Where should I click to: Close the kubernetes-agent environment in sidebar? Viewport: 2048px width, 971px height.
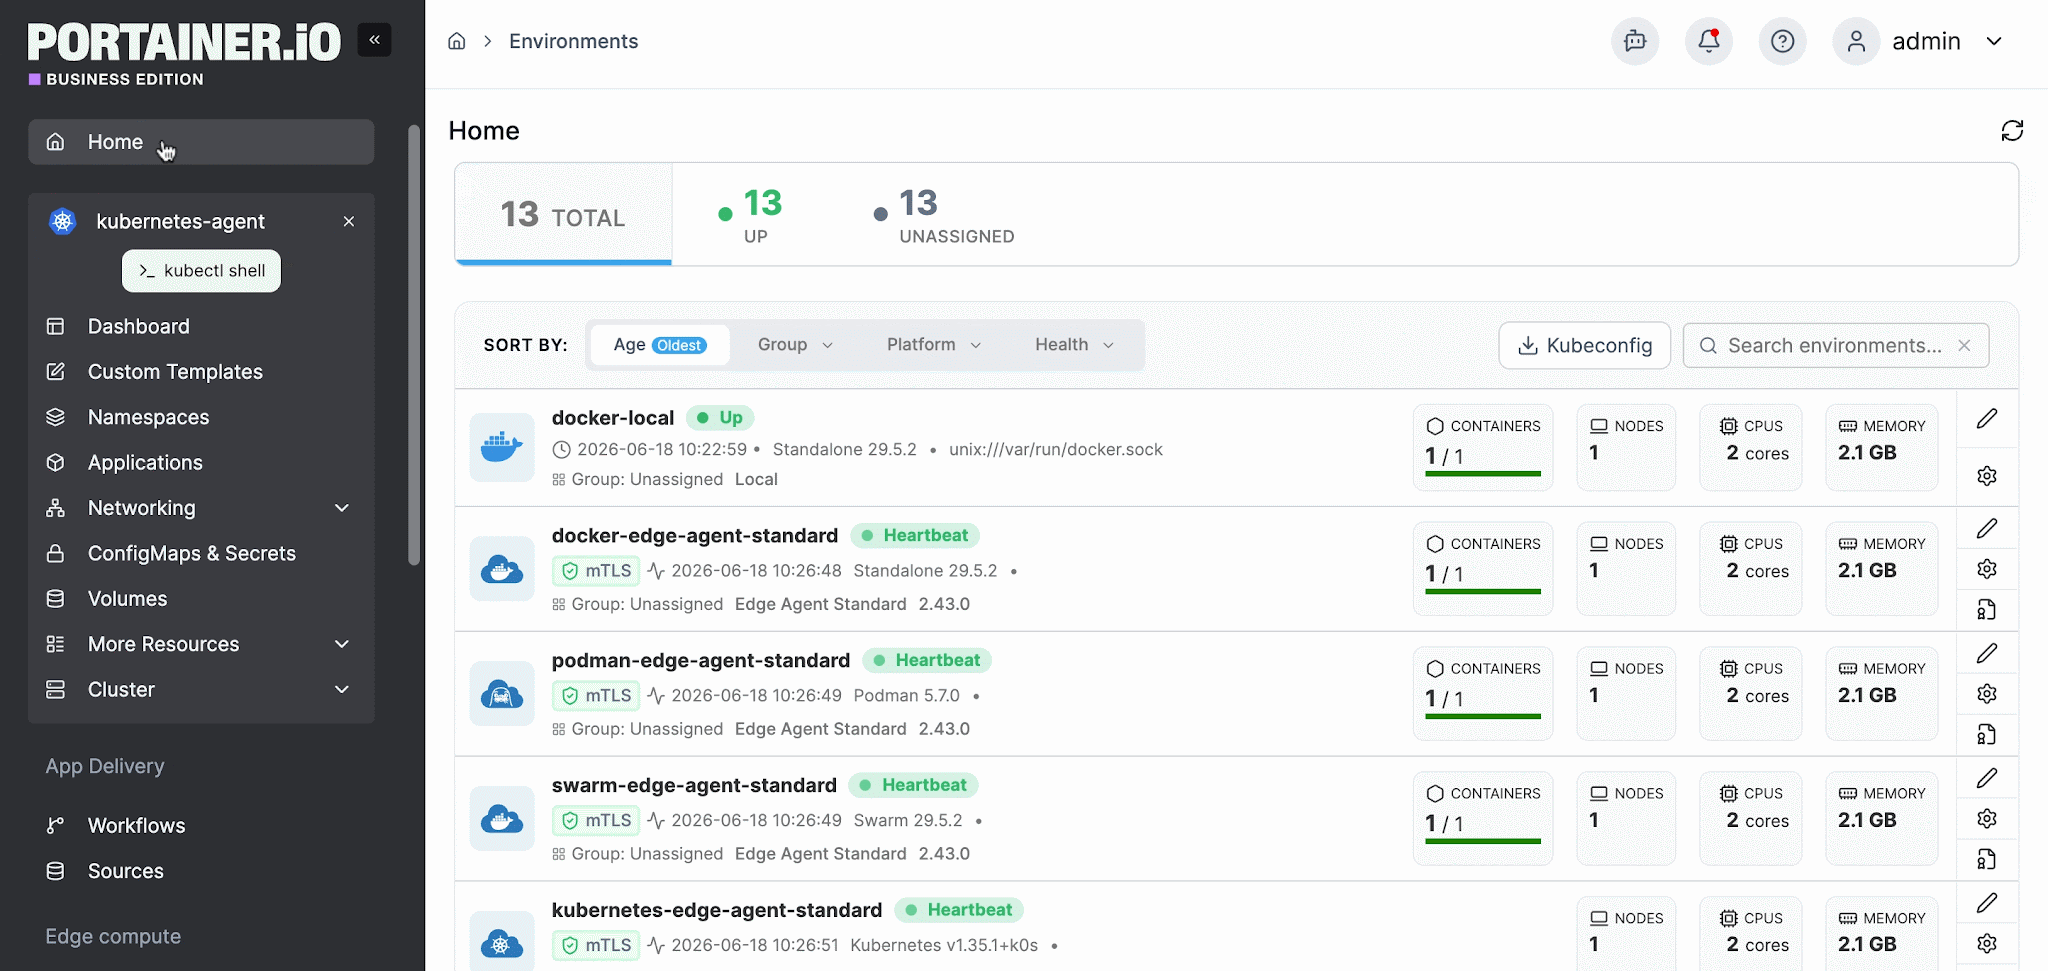click(349, 221)
